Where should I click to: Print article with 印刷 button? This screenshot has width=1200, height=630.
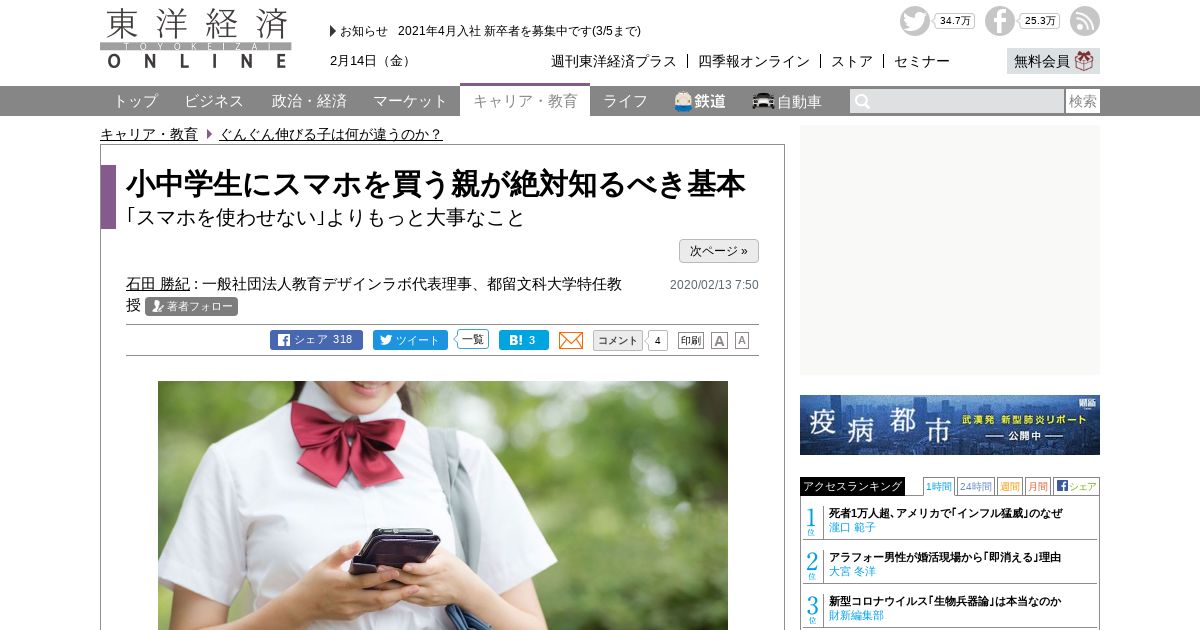tap(691, 340)
